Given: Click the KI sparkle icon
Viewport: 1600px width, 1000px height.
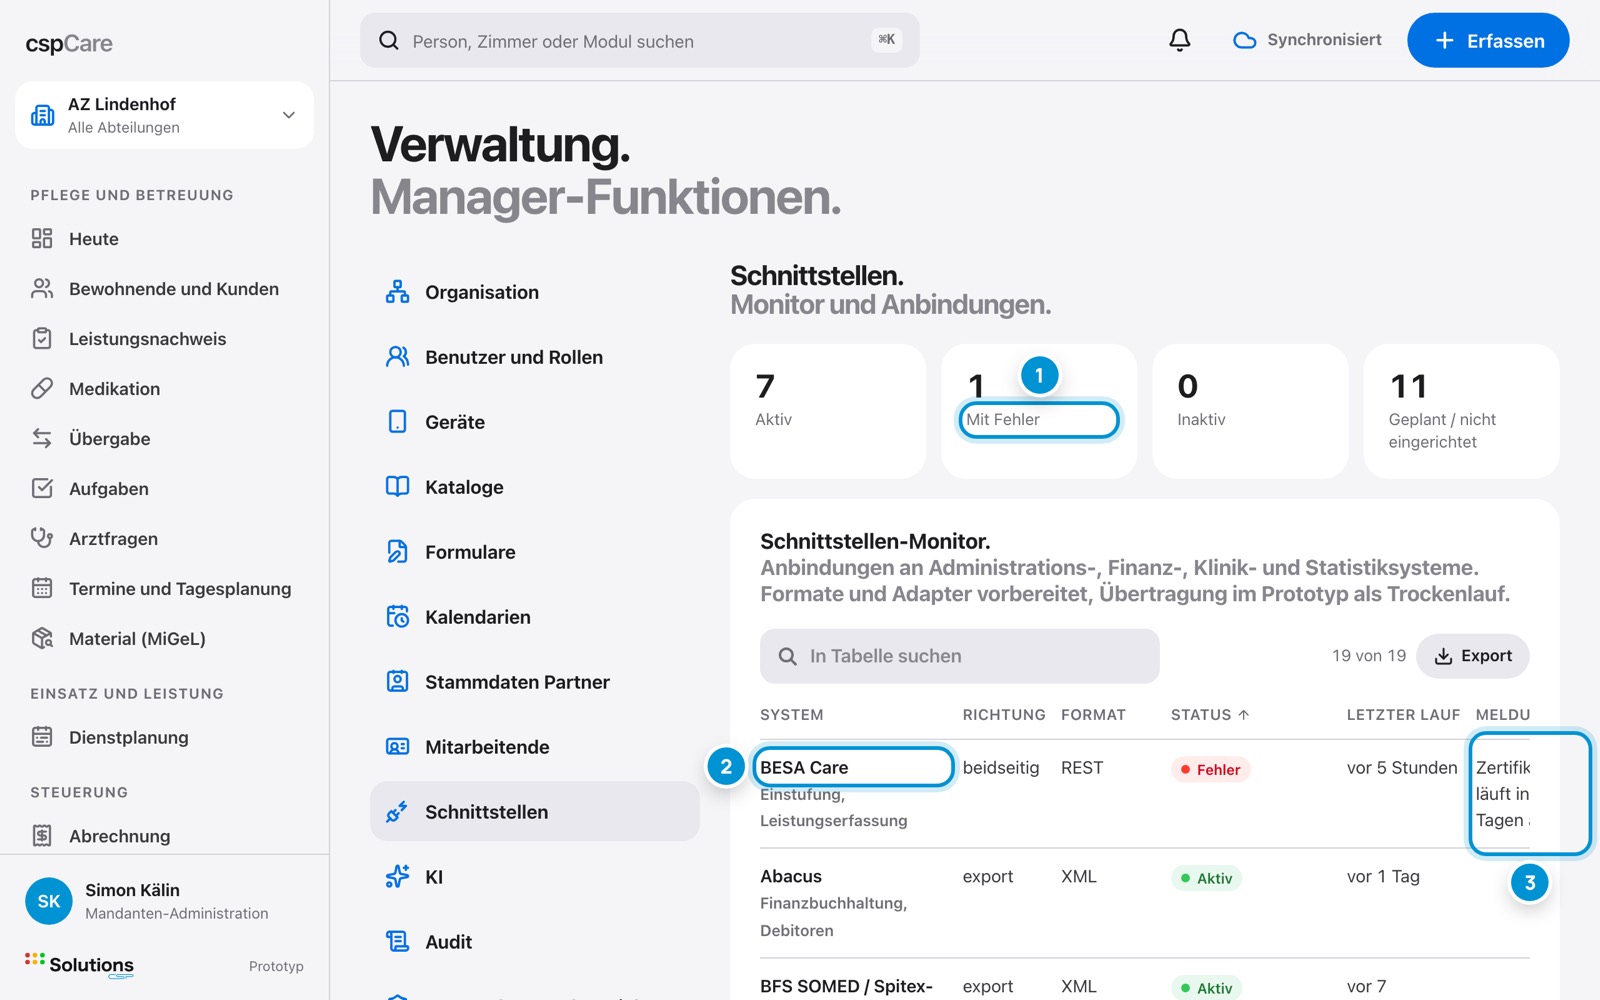Looking at the screenshot, I should [398, 877].
